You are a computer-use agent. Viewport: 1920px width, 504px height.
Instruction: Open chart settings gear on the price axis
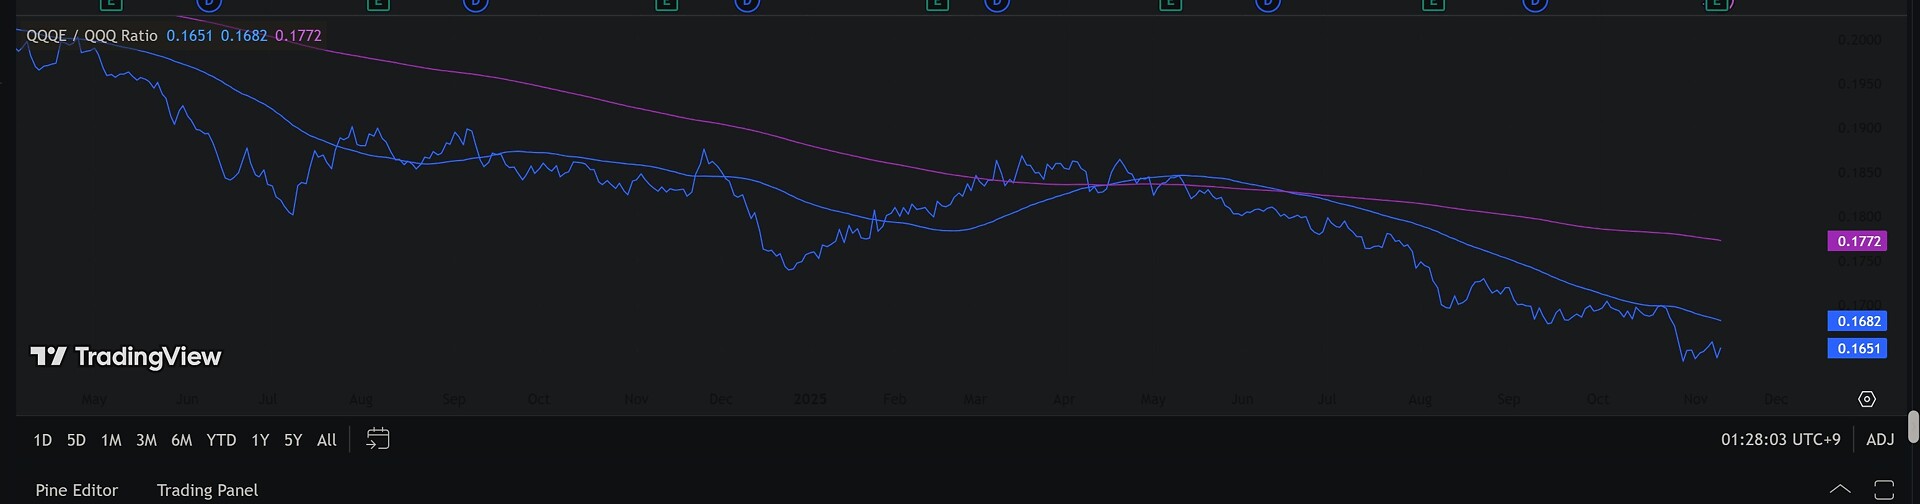pos(1866,399)
